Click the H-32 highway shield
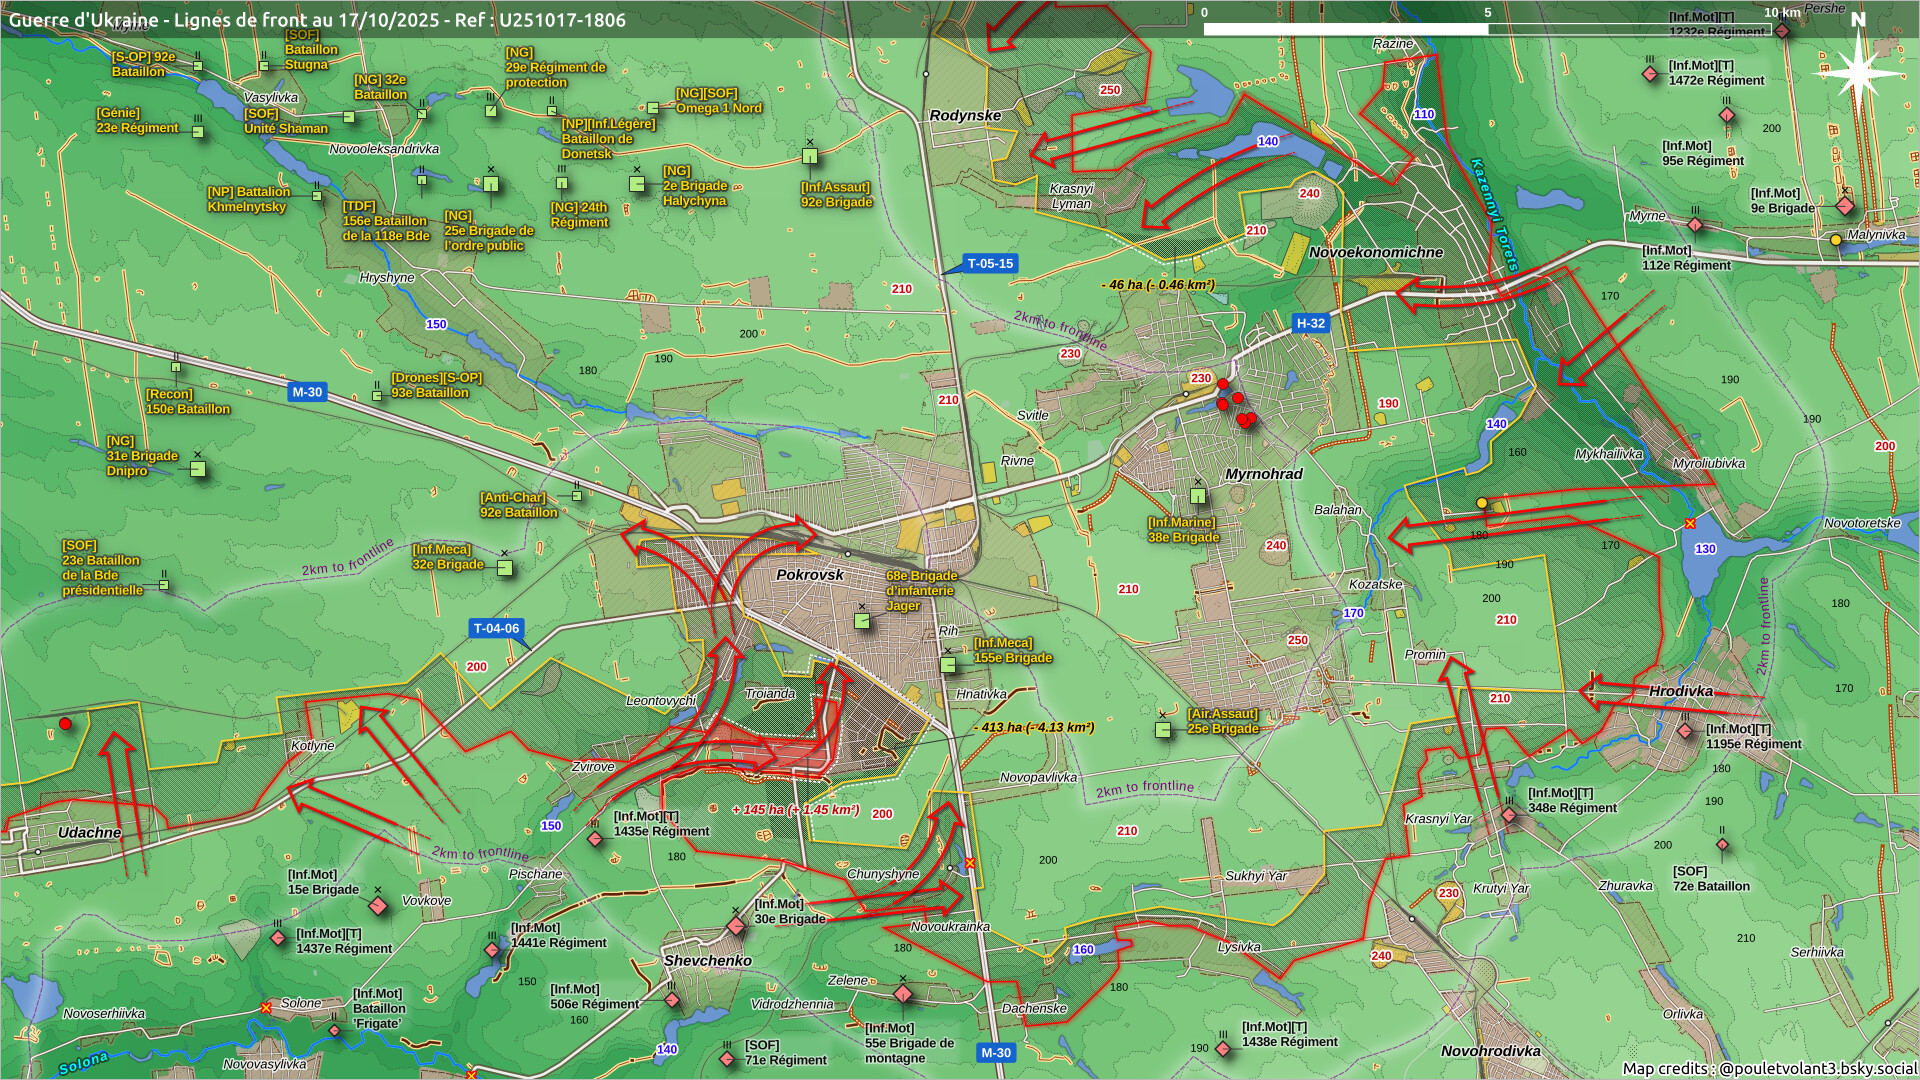Screen dimensions: 1920x1080 tap(1310, 323)
